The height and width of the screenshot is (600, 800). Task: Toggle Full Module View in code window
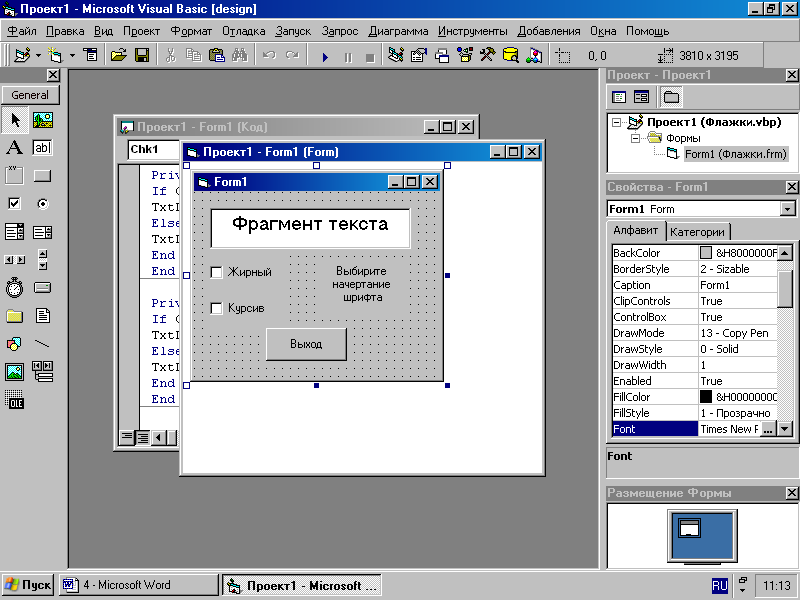(142, 437)
